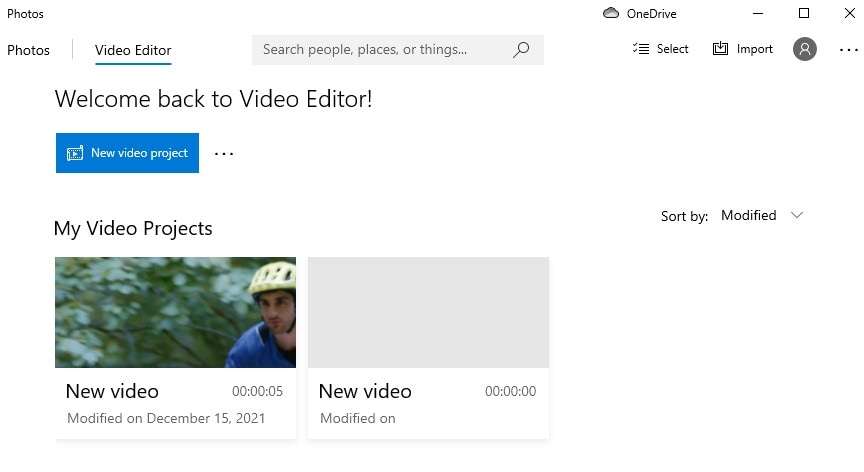Click the Sort by chevron arrow
The width and height of the screenshot is (864, 472).
(797, 215)
